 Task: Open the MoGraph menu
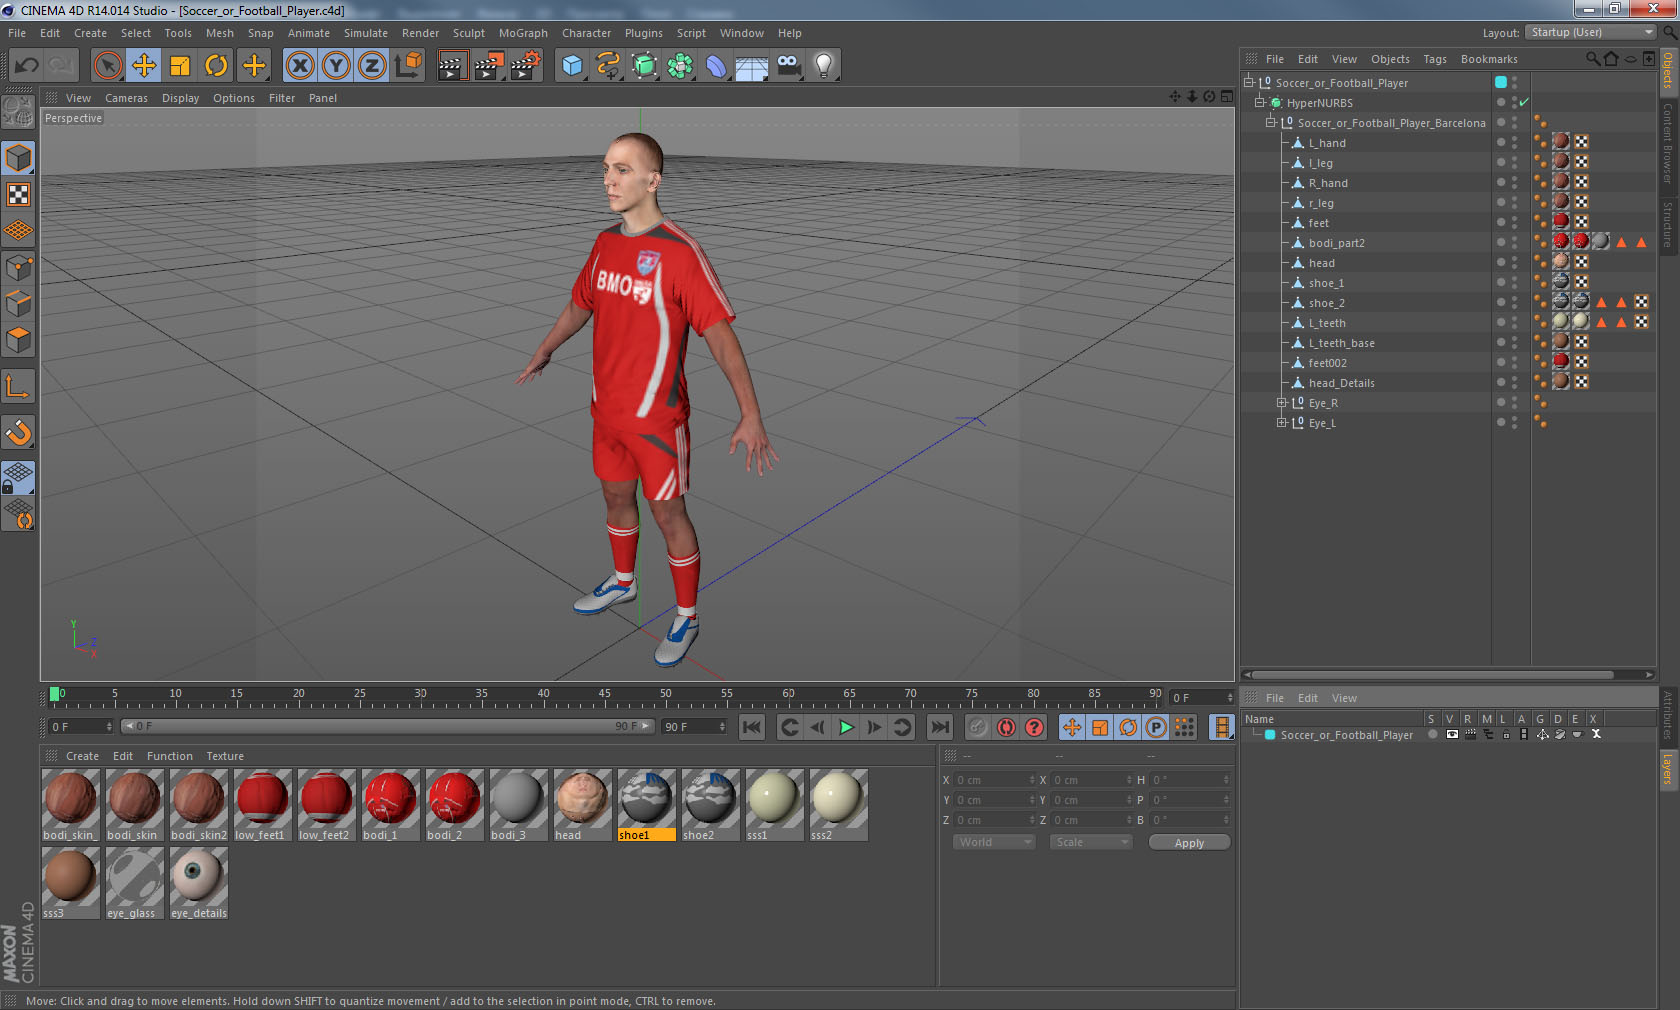coord(523,33)
